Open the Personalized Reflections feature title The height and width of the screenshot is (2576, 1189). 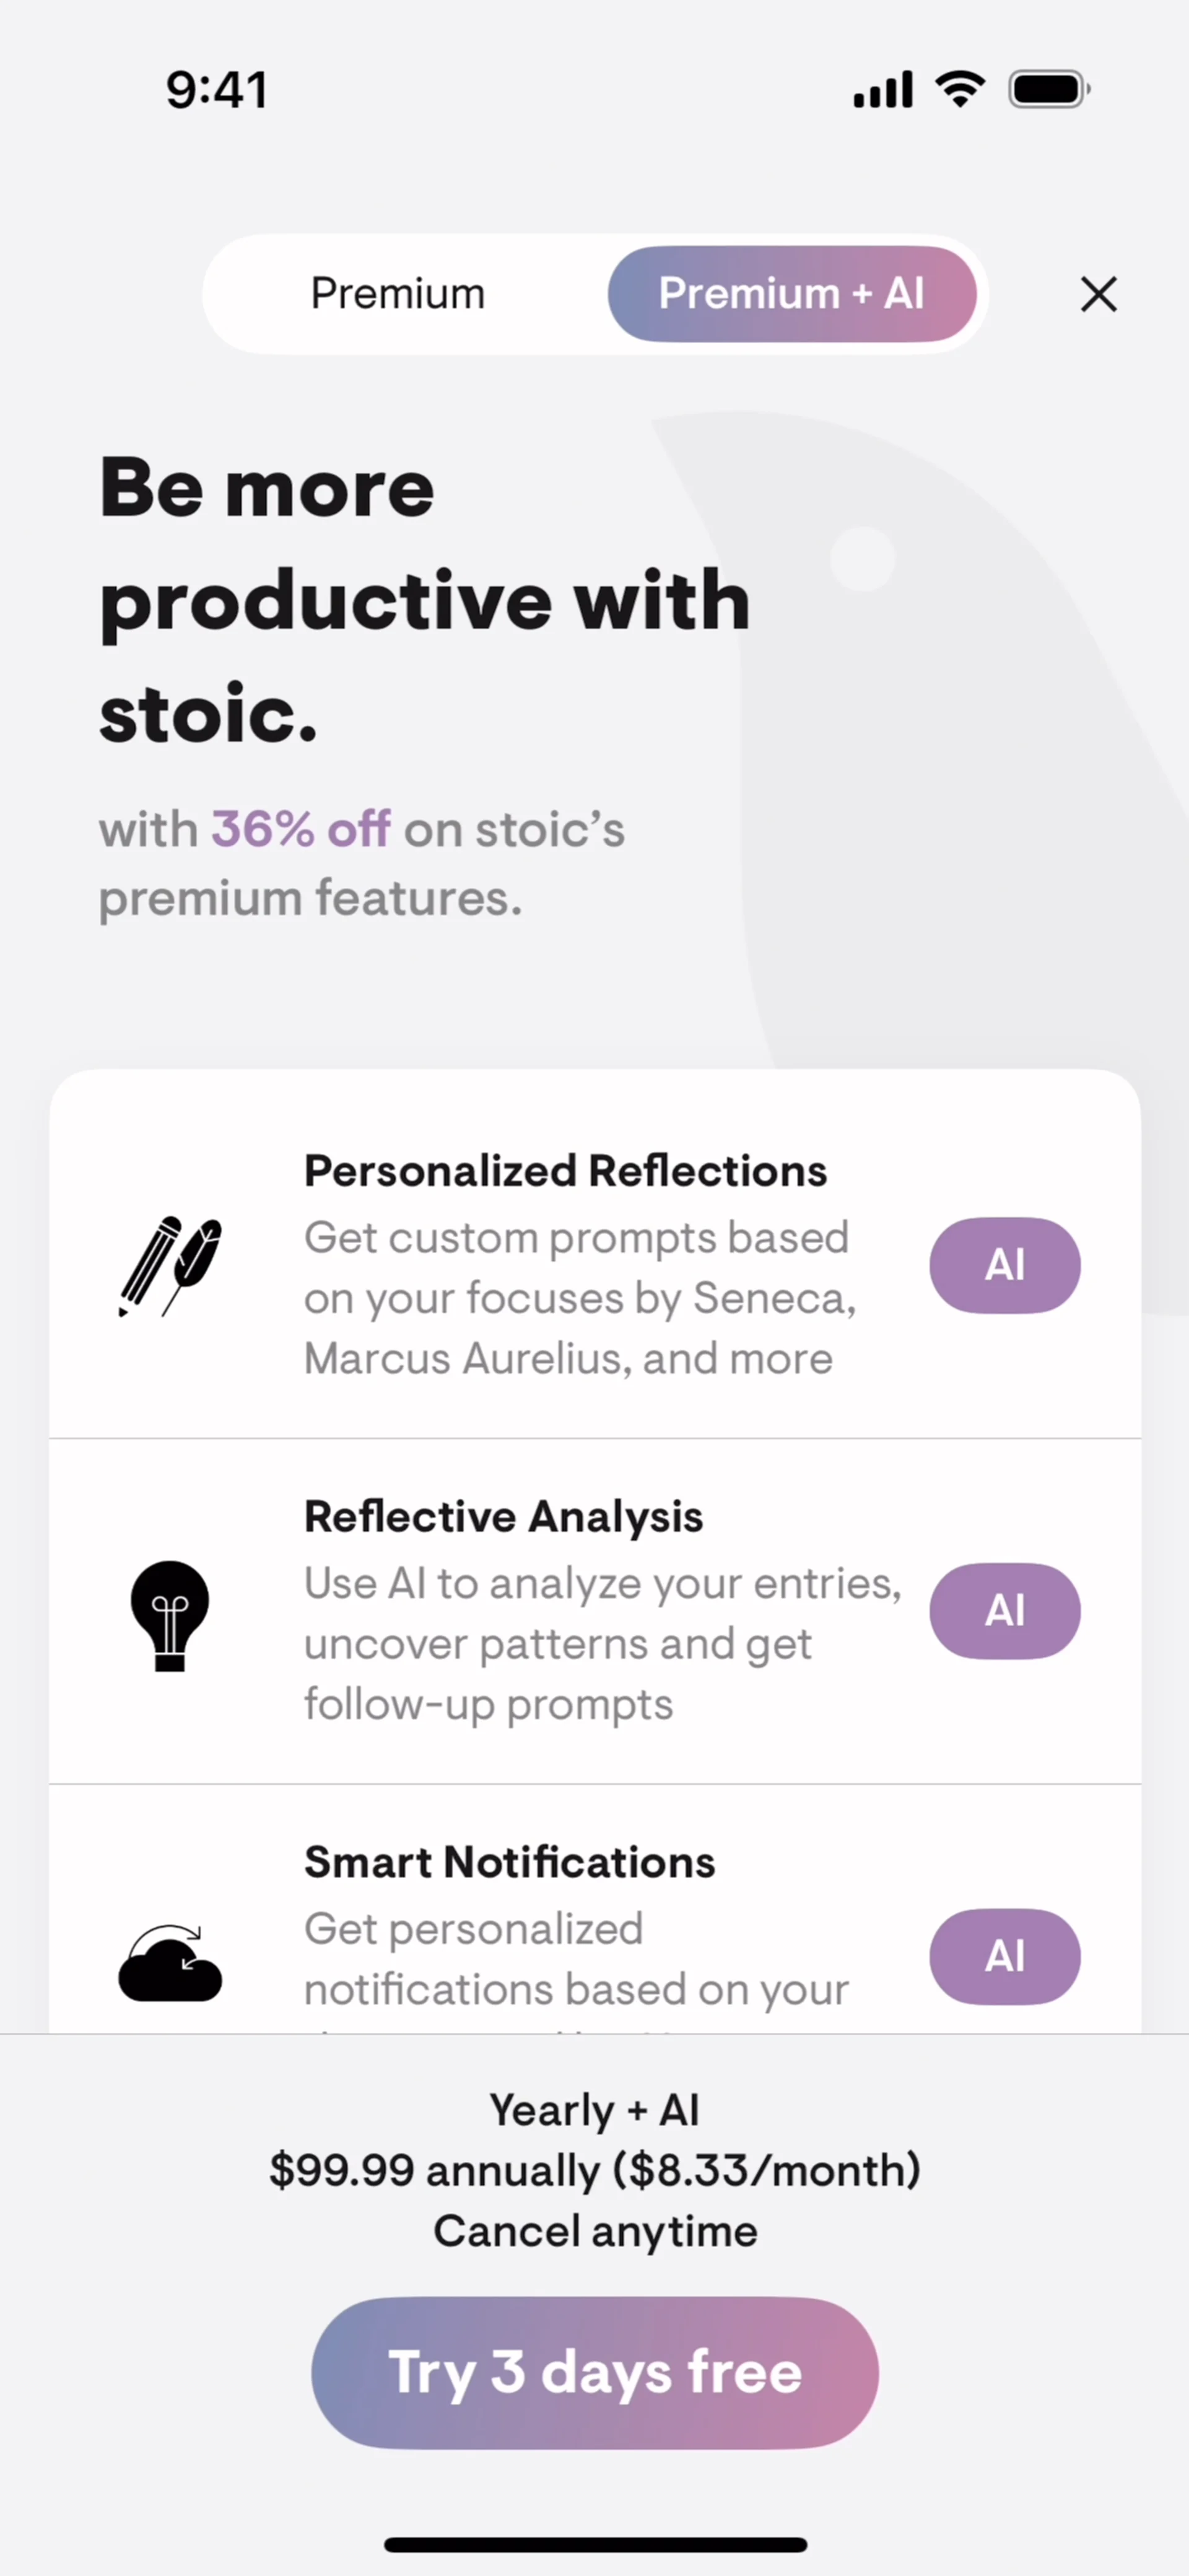pyautogui.click(x=565, y=1171)
